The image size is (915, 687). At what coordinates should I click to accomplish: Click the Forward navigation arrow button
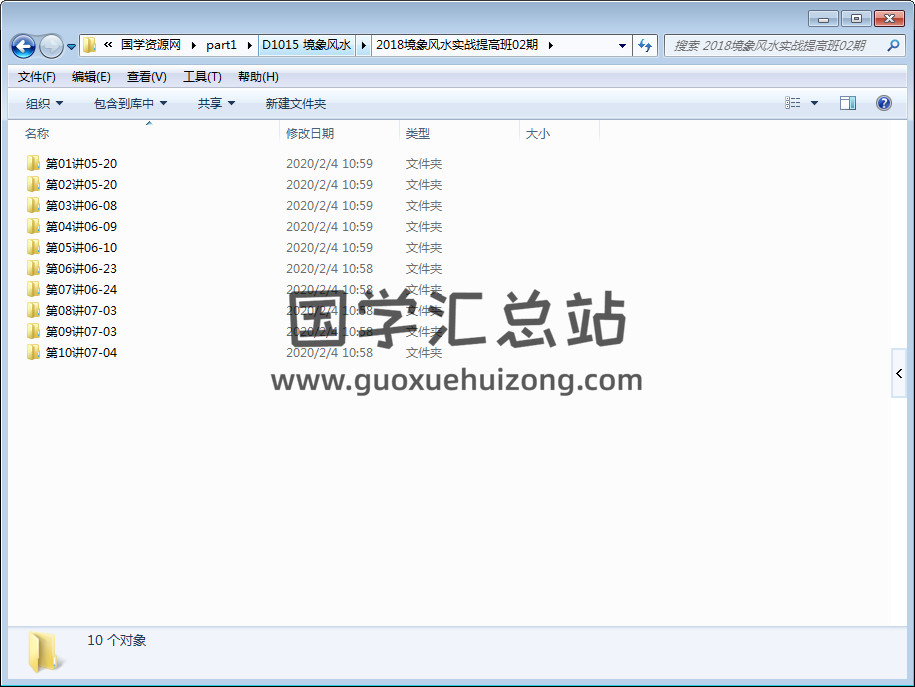click(51, 46)
